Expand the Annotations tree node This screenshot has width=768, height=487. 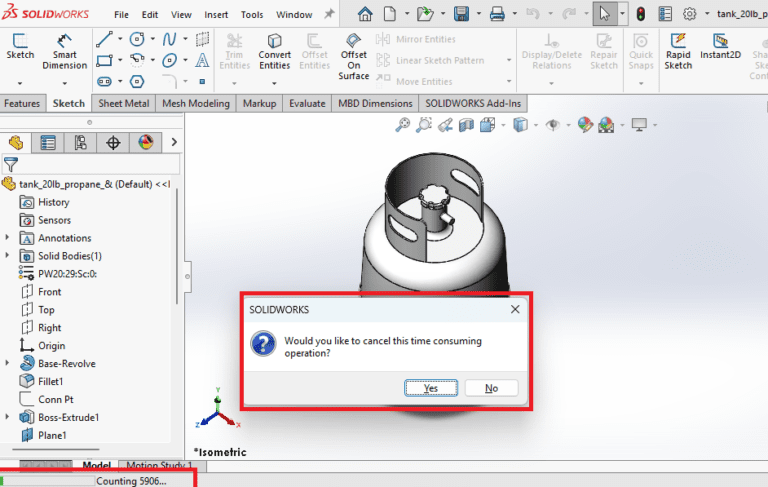click(7, 238)
